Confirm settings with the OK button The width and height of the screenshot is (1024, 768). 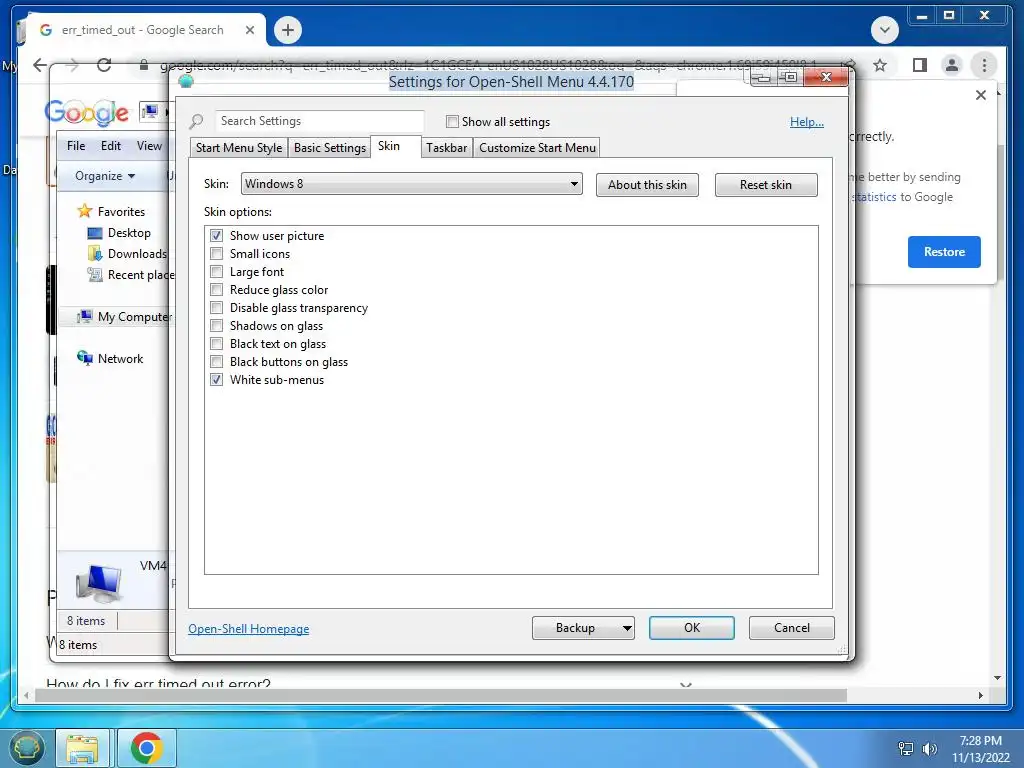tap(692, 628)
